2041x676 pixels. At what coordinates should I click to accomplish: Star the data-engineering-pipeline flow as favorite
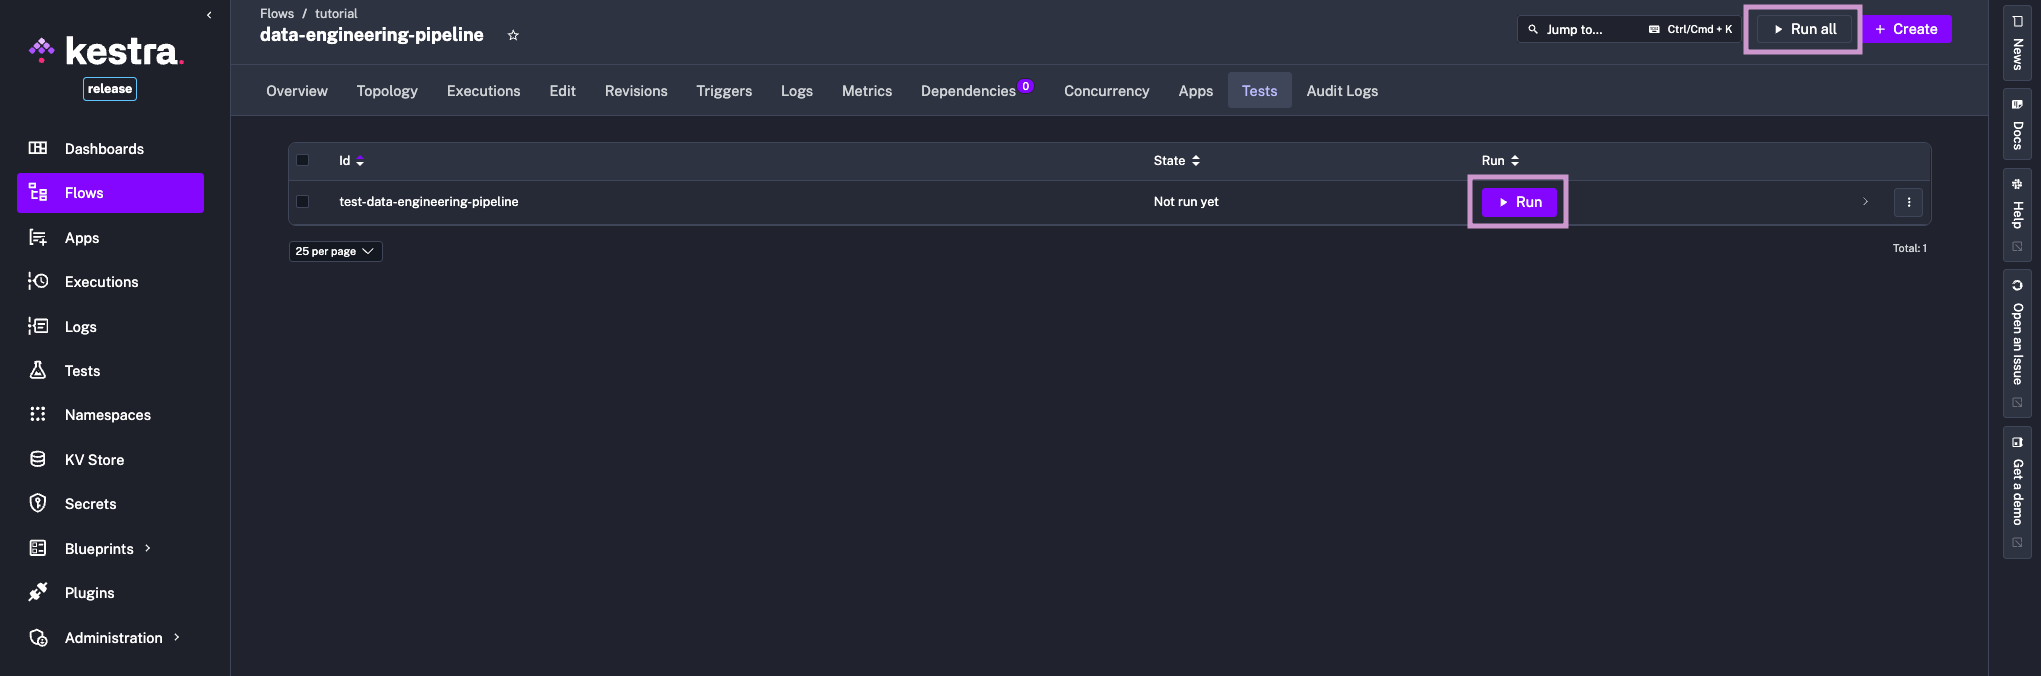[513, 35]
